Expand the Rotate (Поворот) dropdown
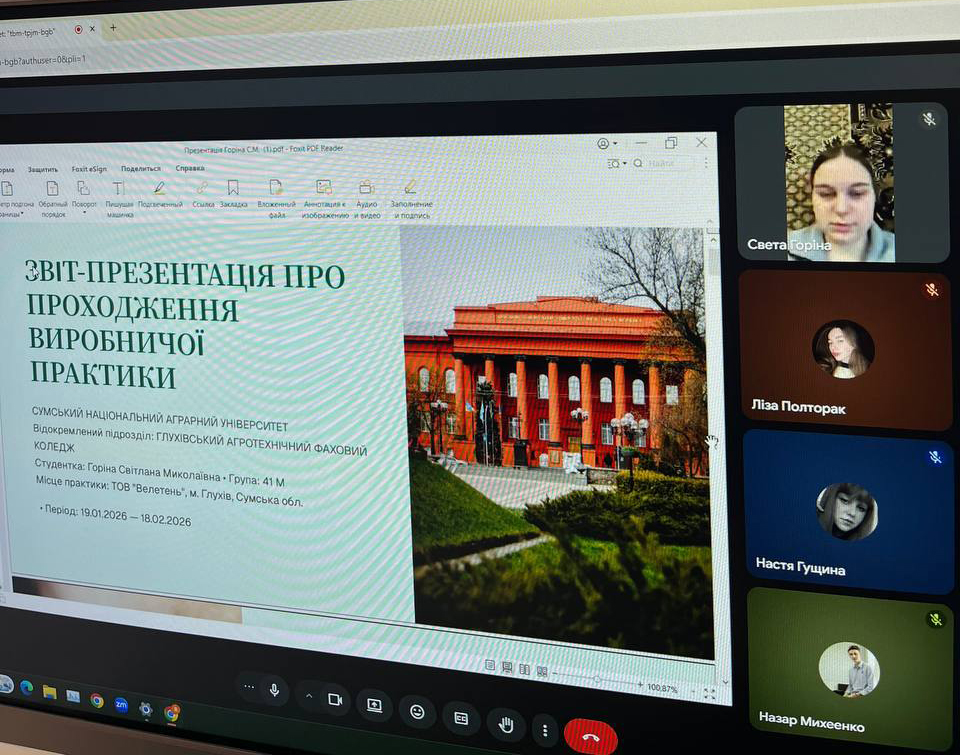The height and width of the screenshot is (755, 960). tap(85, 212)
